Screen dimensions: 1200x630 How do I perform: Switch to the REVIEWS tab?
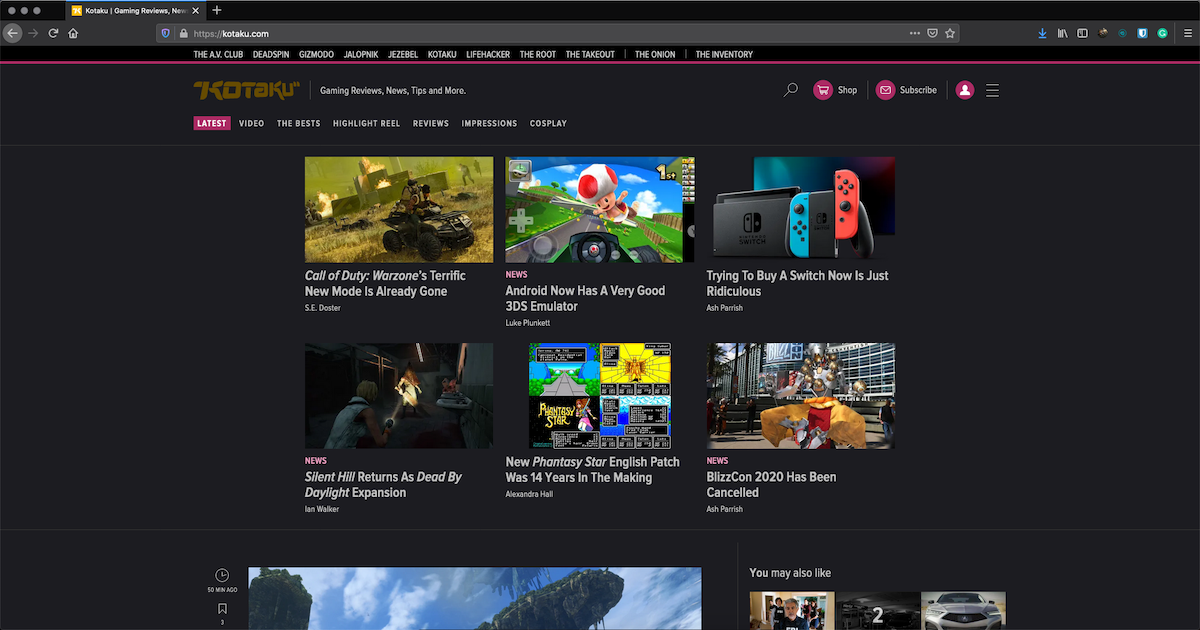(x=430, y=123)
